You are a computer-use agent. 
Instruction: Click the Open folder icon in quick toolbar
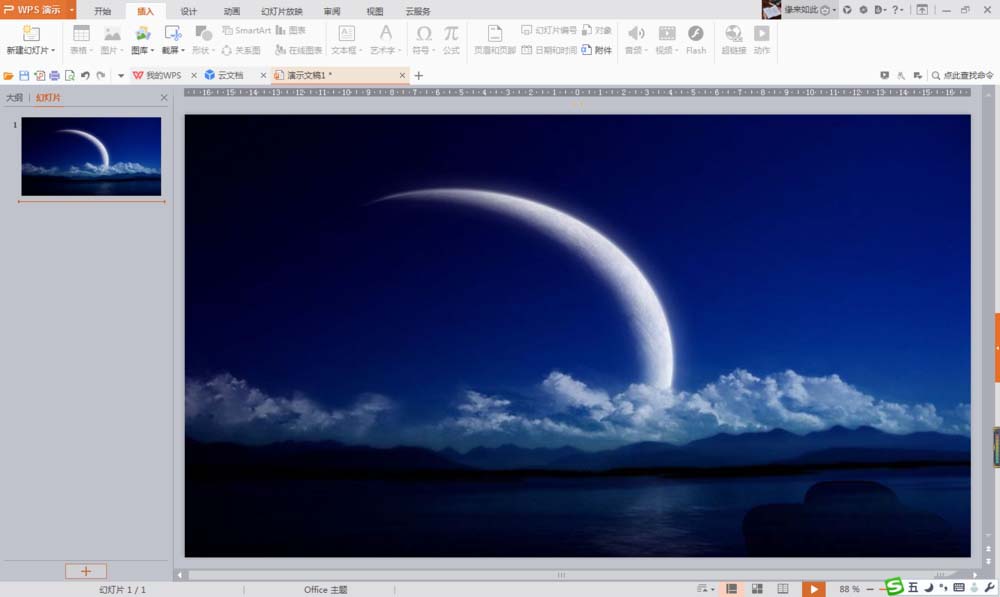(x=8, y=75)
